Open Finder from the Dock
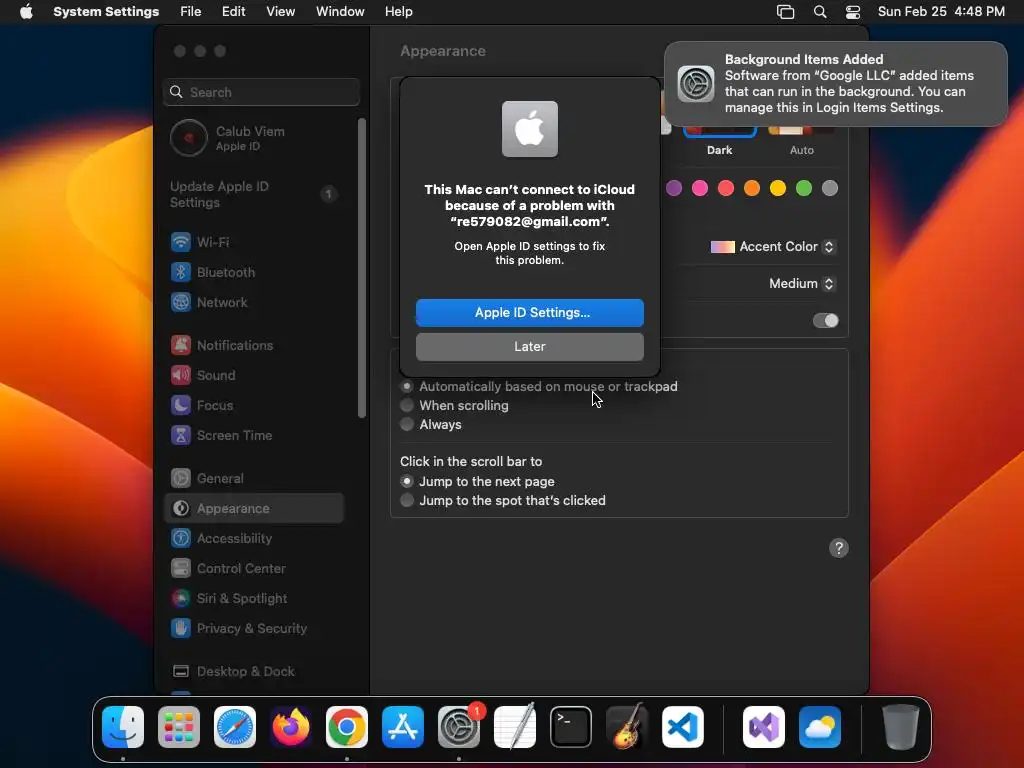 (x=123, y=727)
